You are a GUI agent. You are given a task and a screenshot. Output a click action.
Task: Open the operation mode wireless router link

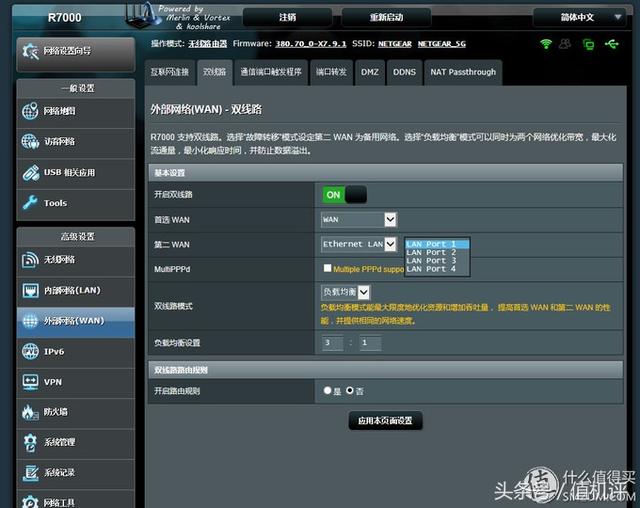point(207,44)
